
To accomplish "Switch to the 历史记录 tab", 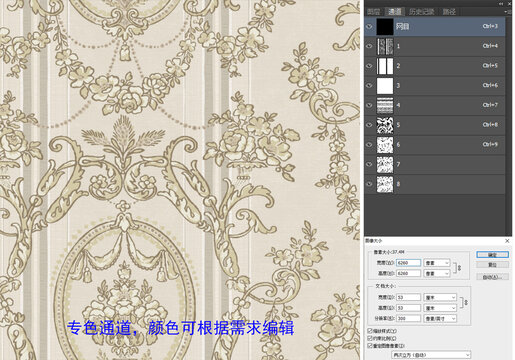I will (x=422, y=12).
